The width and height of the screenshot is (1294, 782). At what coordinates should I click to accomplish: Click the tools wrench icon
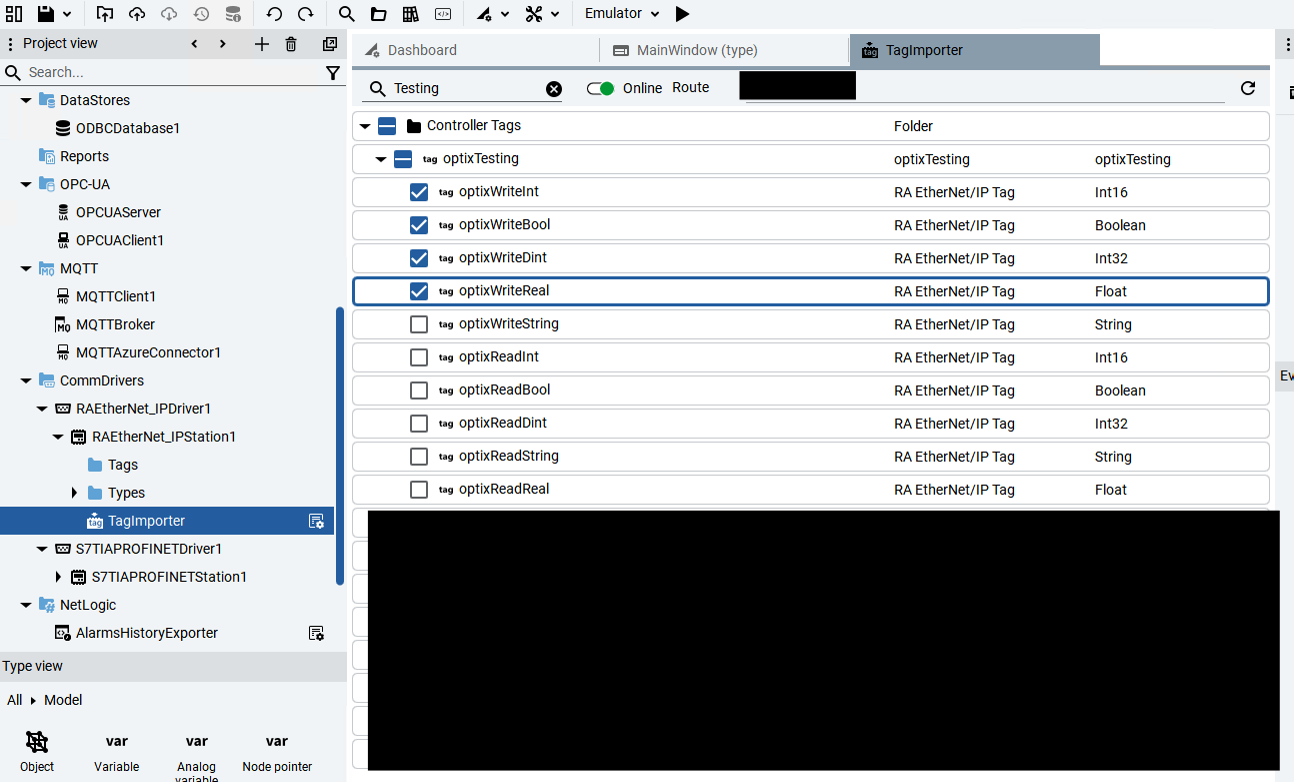click(x=534, y=14)
